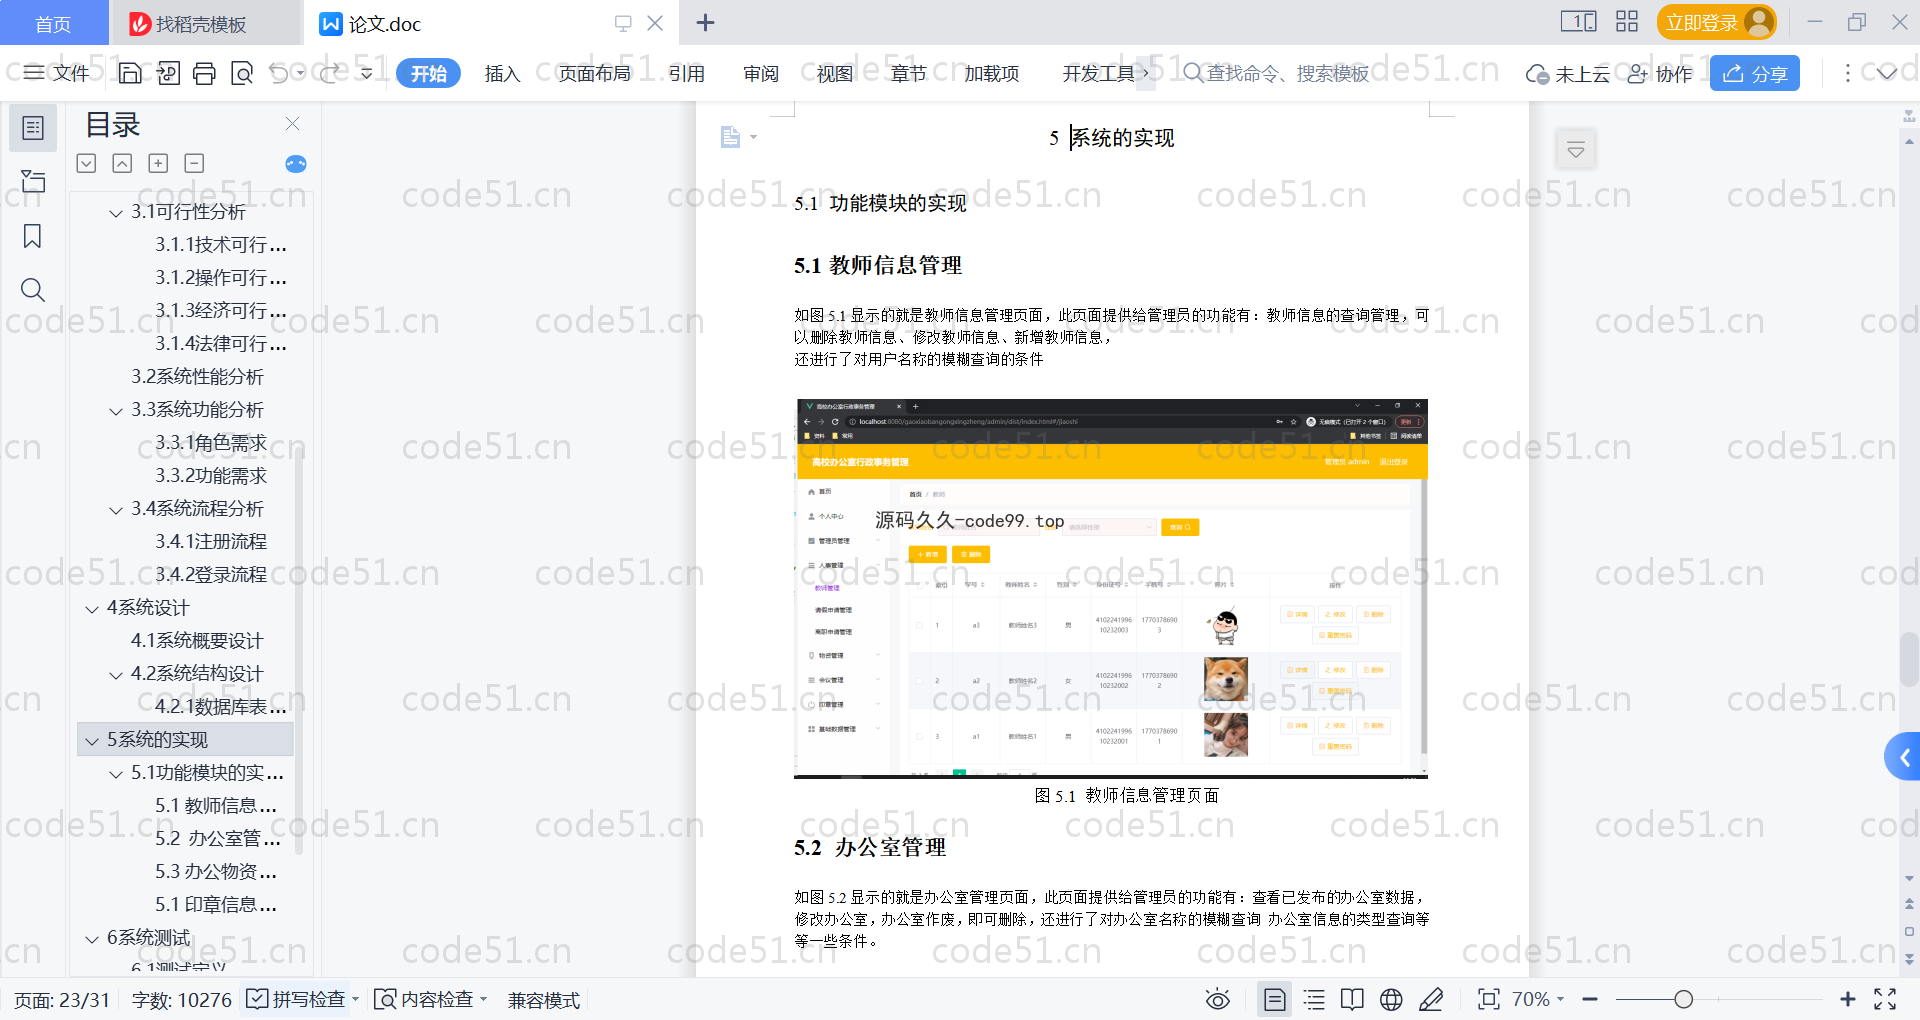The width and height of the screenshot is (1920, 1020).
Task: Collapse 3.3系统功能分析 tree node
Action: point(116,410)
